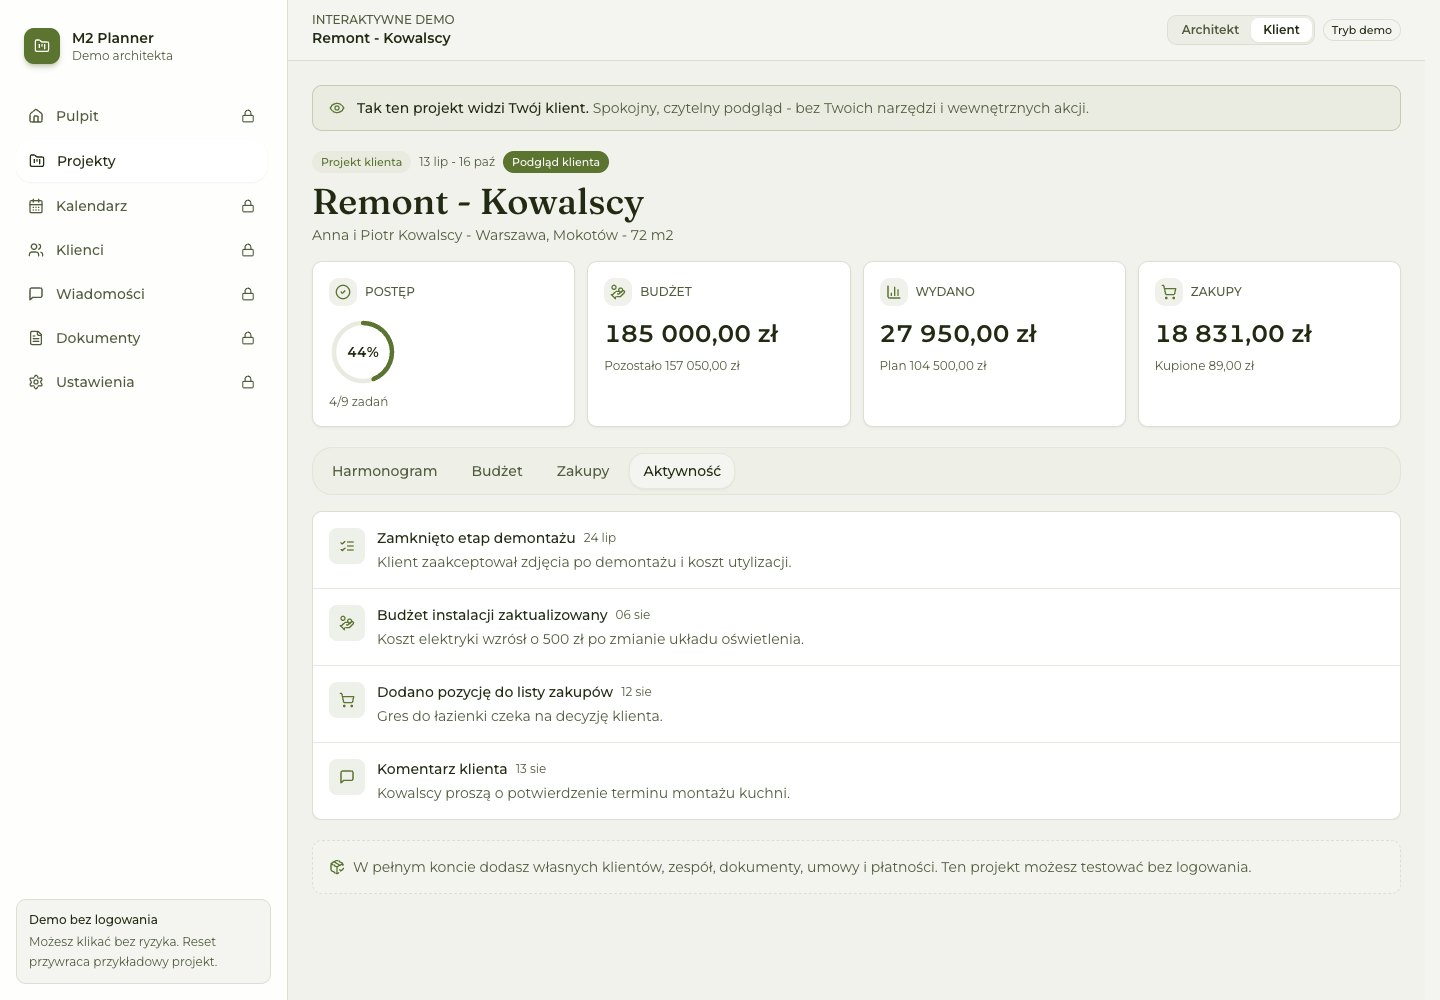Click the Kalendarz calendar icon
The image size is (1440, 1000).
click(x=36, y=206)
